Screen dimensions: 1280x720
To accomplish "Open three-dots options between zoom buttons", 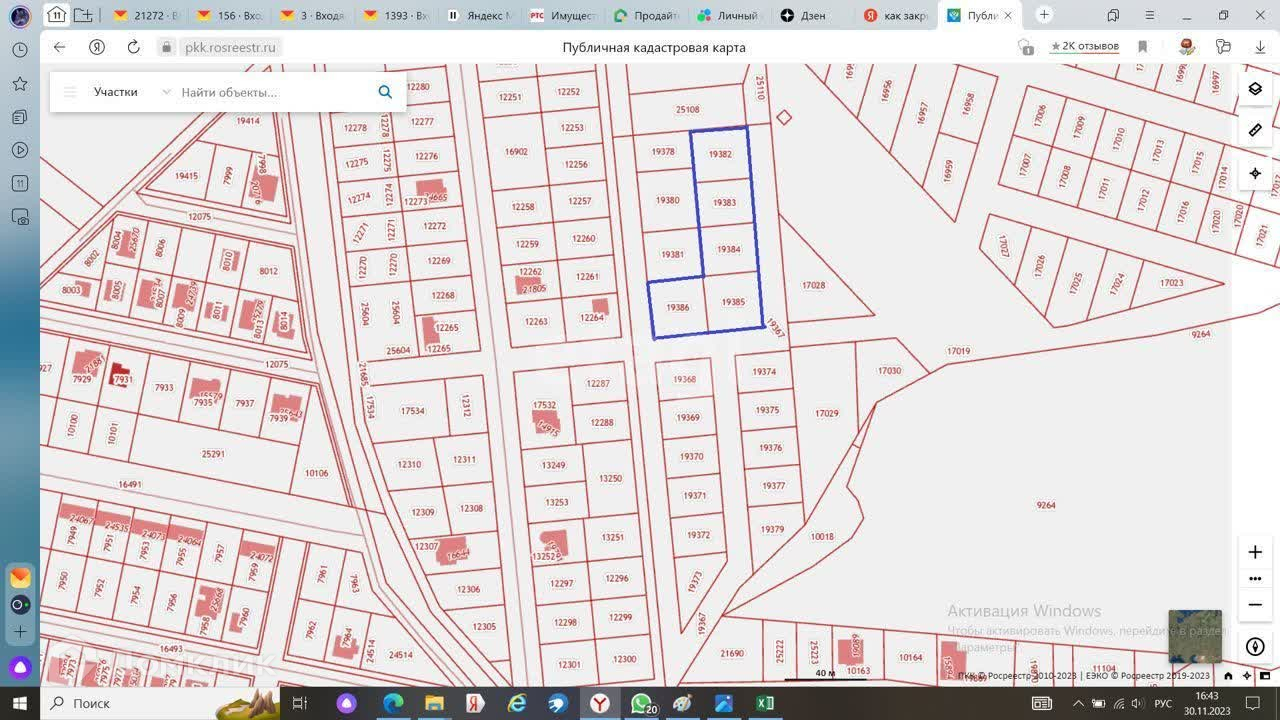I will [1255, 579].
